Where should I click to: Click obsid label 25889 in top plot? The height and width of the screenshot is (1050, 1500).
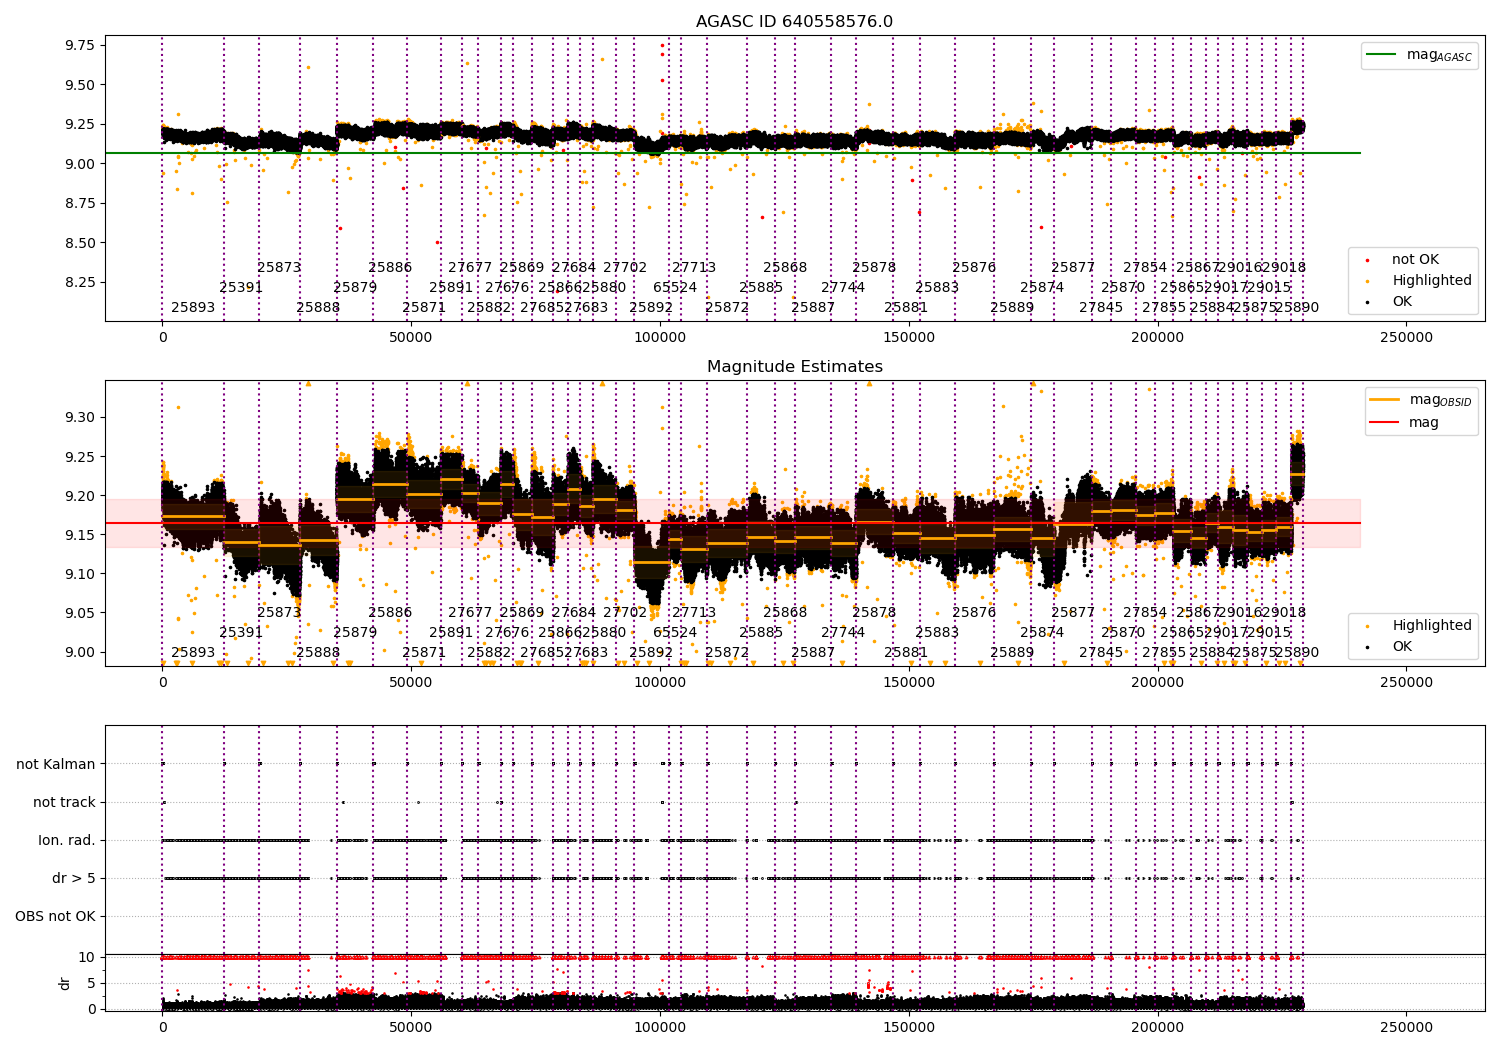[1012, 307]
